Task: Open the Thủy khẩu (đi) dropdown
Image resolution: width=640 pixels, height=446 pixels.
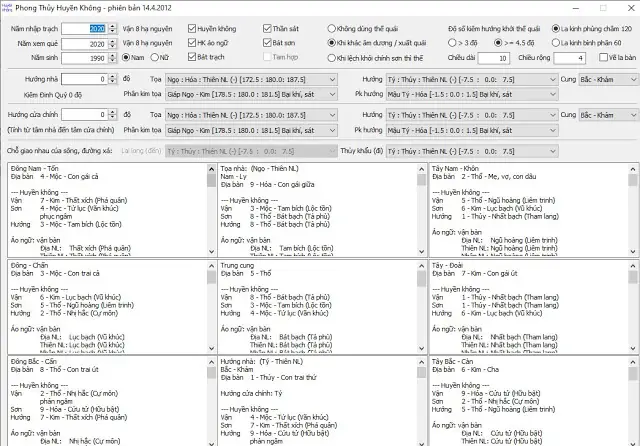Action: click(x=472, y=151)
